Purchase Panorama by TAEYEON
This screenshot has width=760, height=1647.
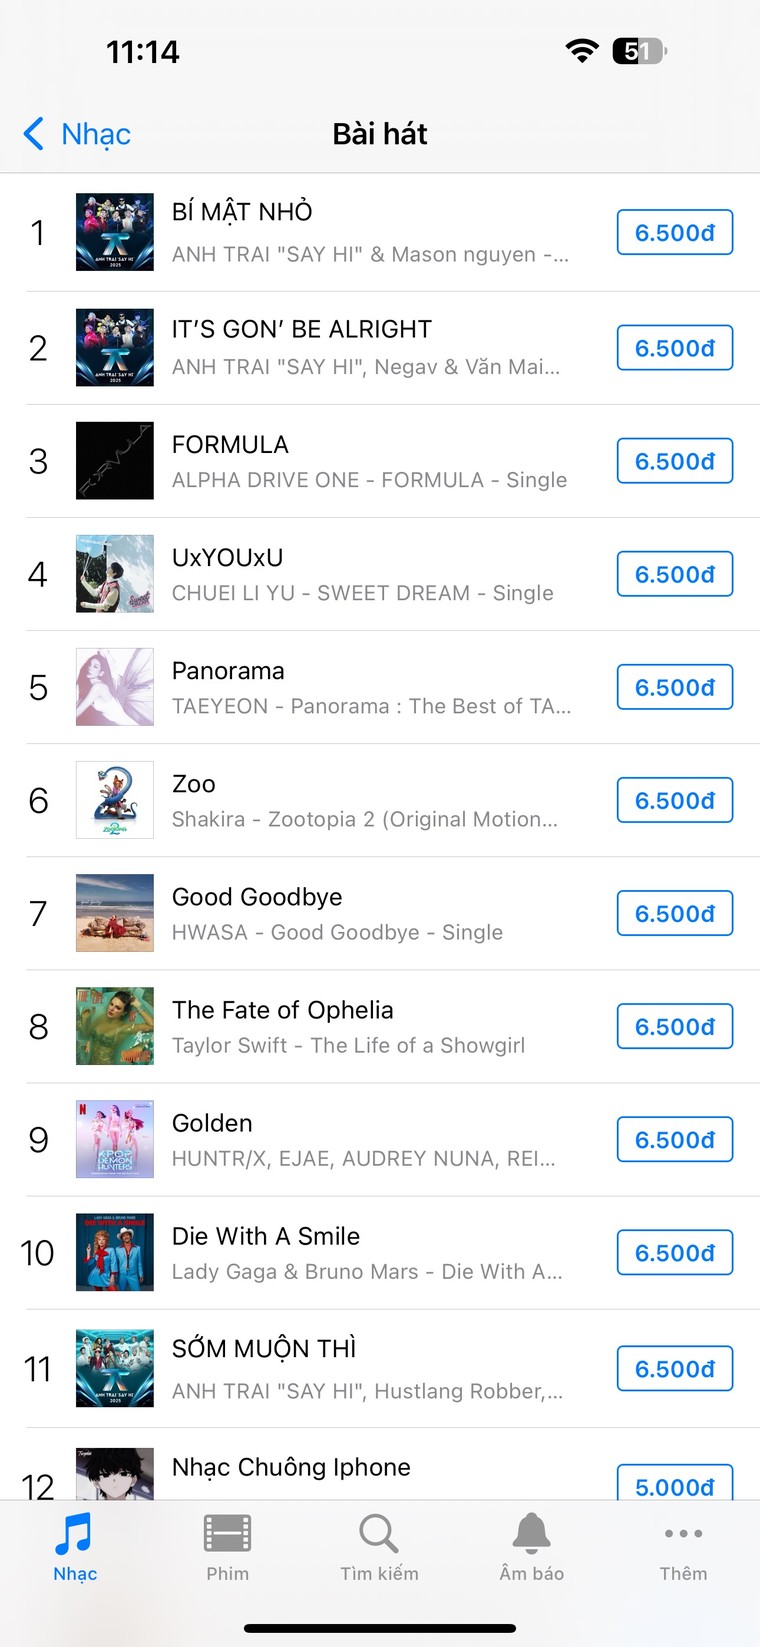pyautogui.click(x=675, y=688)
